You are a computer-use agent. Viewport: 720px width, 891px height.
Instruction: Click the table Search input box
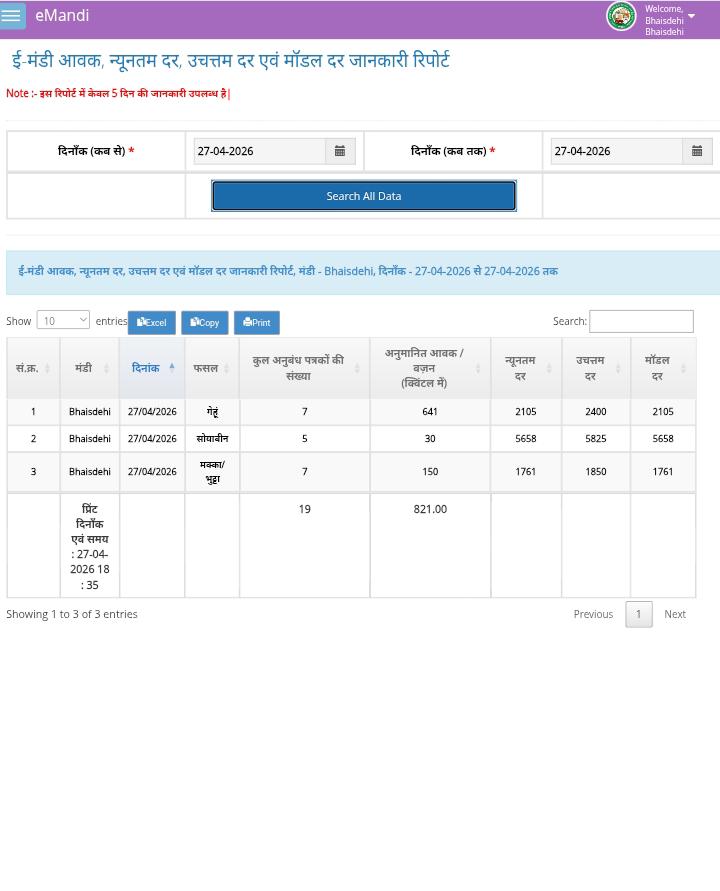click(640, 321)
